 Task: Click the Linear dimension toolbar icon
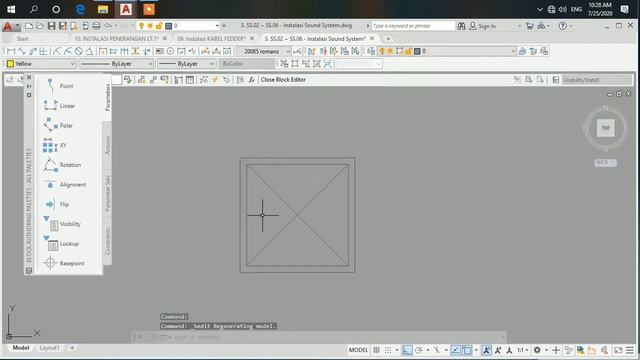(11, 51)
